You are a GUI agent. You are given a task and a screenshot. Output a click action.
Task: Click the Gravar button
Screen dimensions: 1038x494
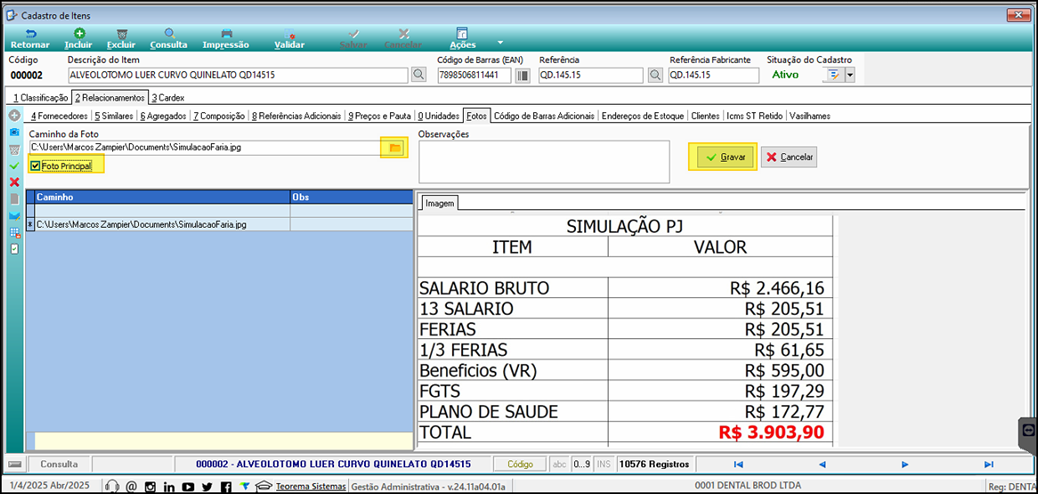(726, 157)
